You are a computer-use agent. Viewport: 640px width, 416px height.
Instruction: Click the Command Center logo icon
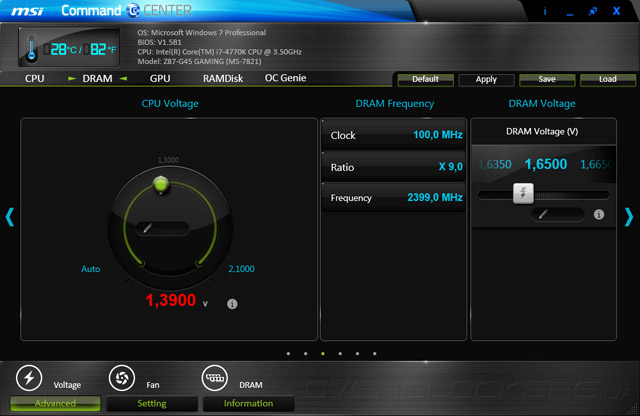click(x=133, y=10)
